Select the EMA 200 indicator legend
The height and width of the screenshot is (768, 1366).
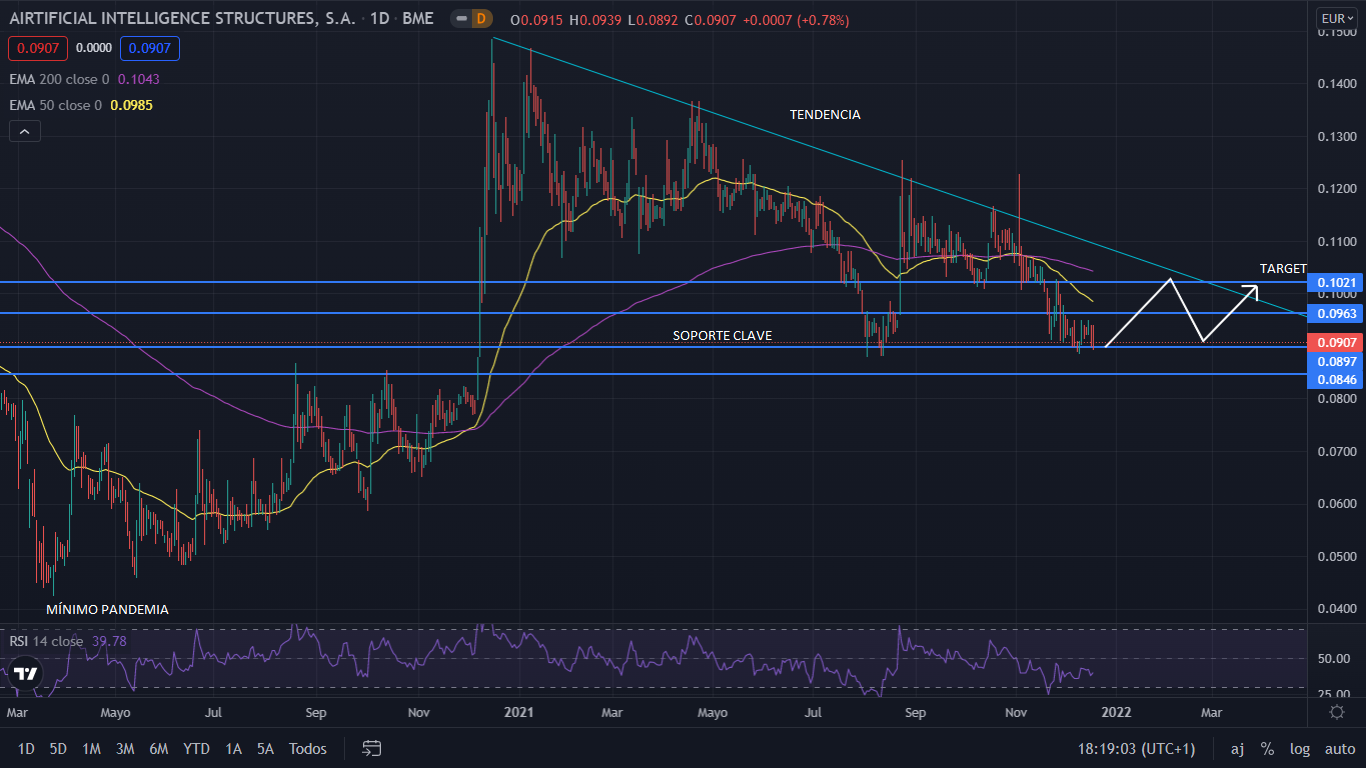click(x=60, y=79)
